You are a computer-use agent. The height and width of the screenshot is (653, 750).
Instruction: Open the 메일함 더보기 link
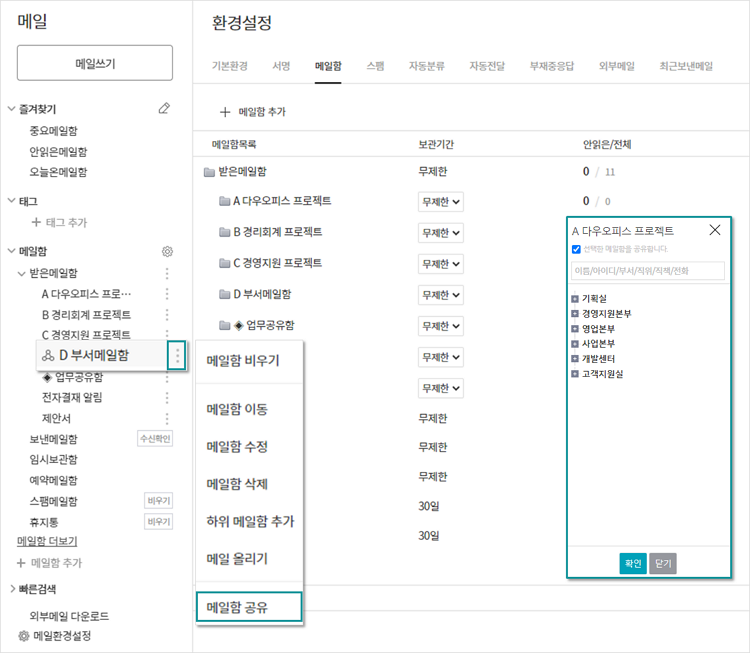(x=47, y=541)
